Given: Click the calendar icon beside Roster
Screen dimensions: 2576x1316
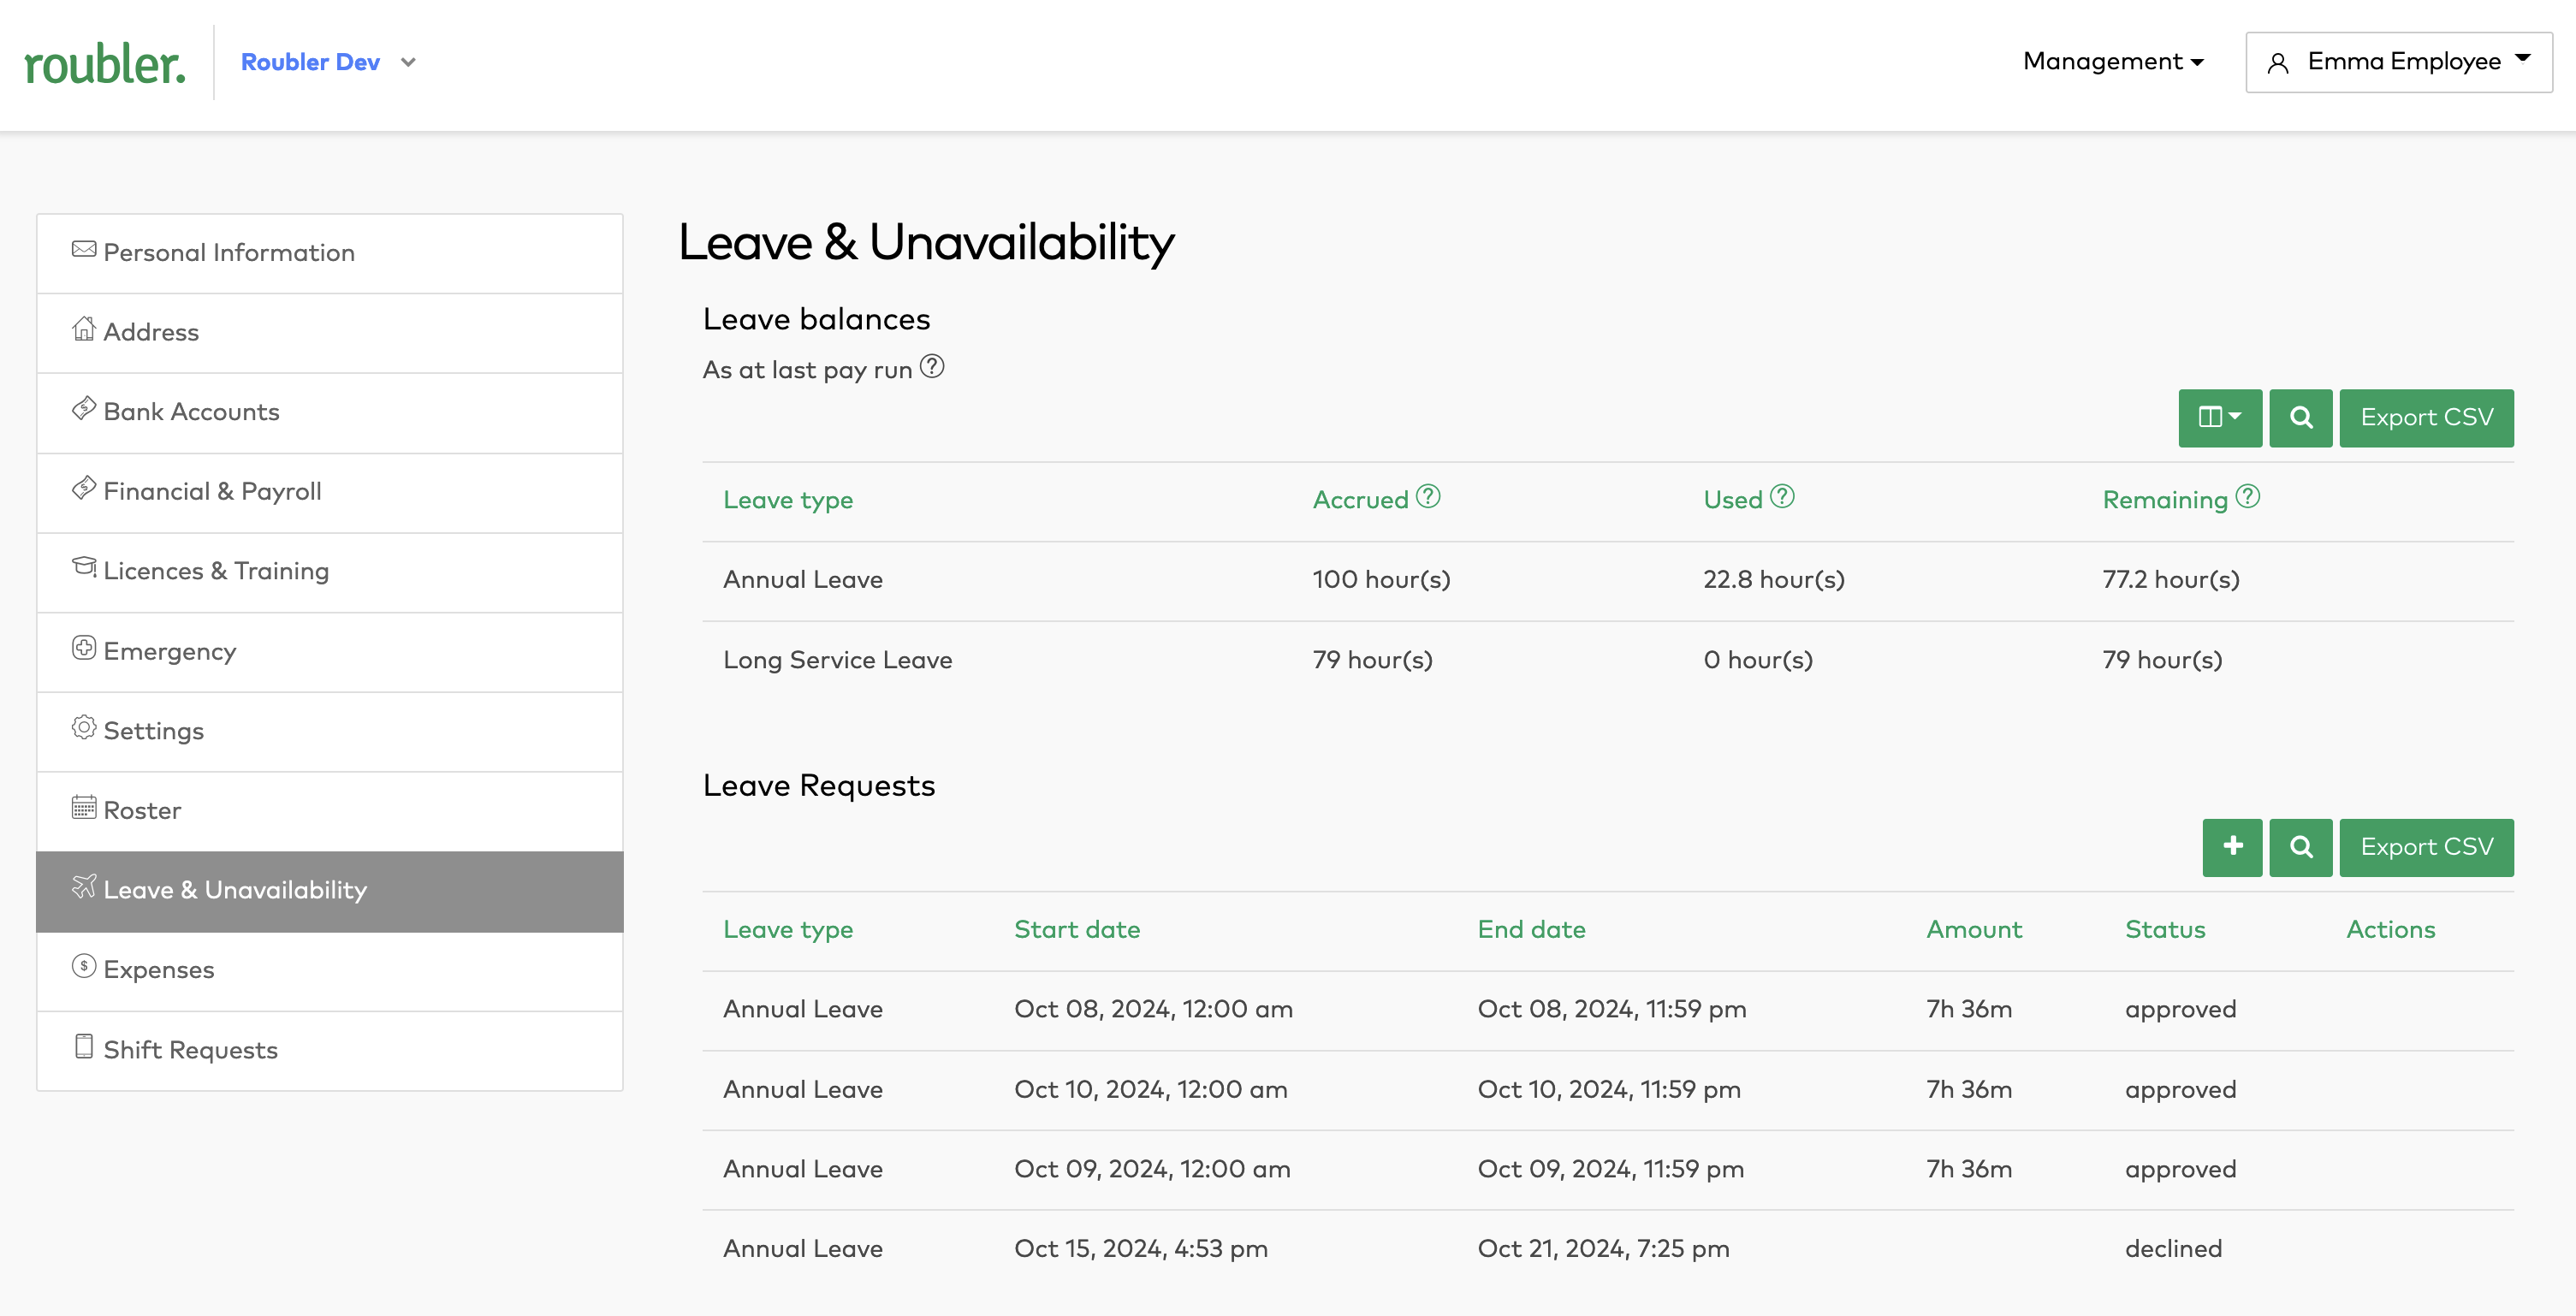Looking at the screenshot, I should (84, 807).
